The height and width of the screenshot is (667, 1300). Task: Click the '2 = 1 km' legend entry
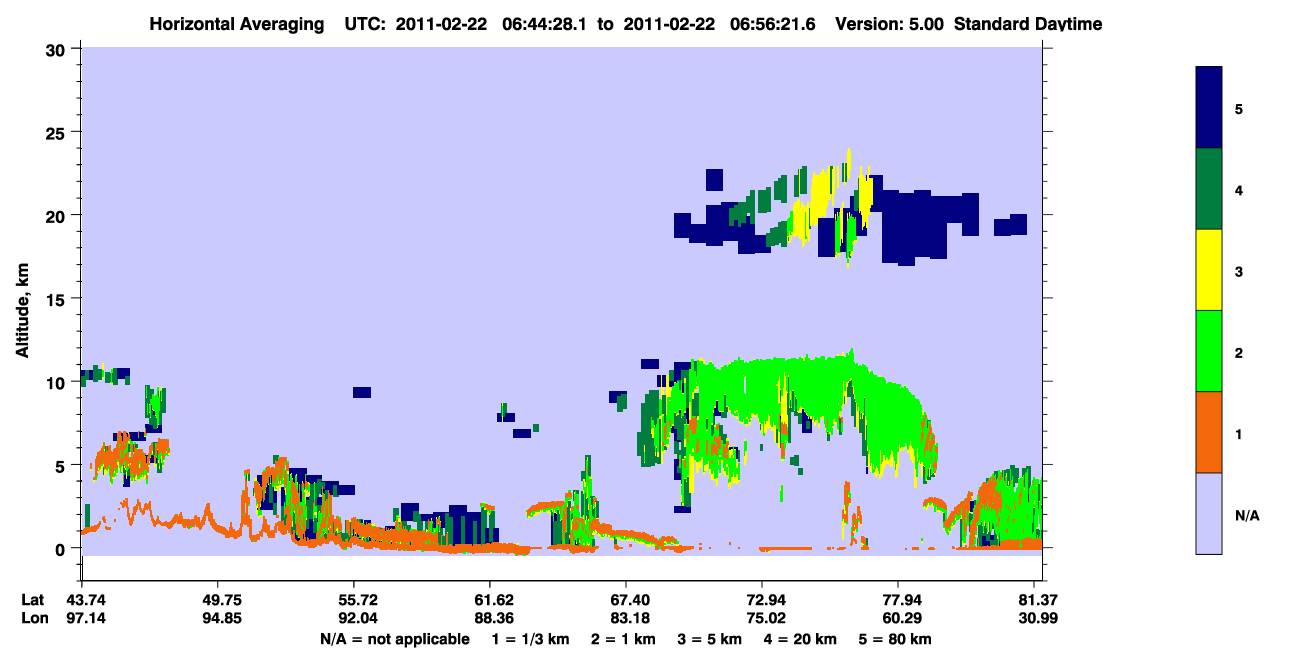point(622,639)
